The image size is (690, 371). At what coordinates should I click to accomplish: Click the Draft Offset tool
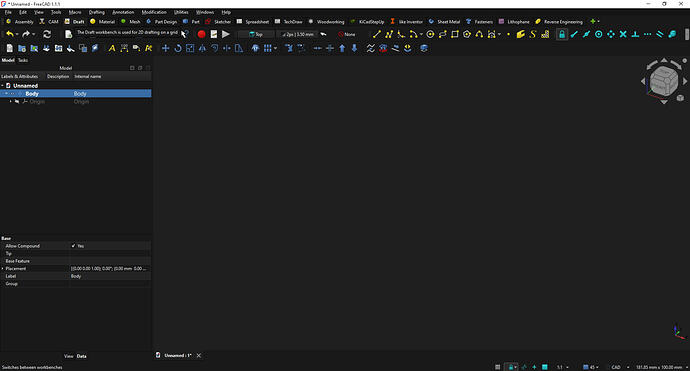(214, 48)
